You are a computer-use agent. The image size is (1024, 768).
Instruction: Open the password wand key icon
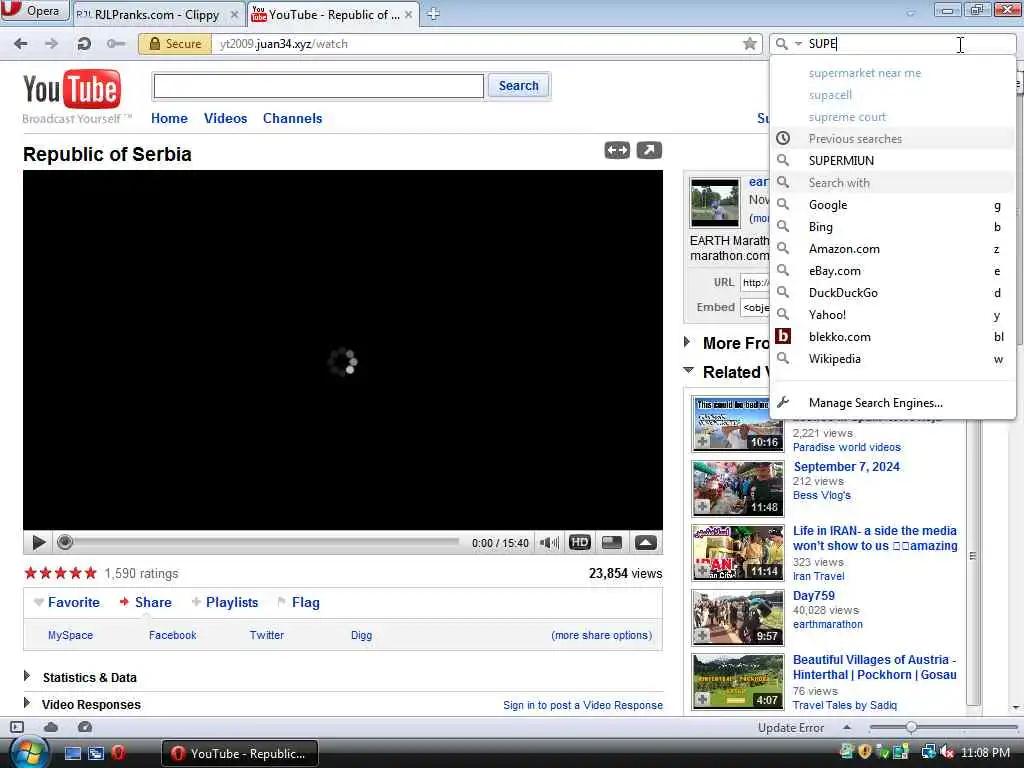pyautogui.click(x=116, y=44)
